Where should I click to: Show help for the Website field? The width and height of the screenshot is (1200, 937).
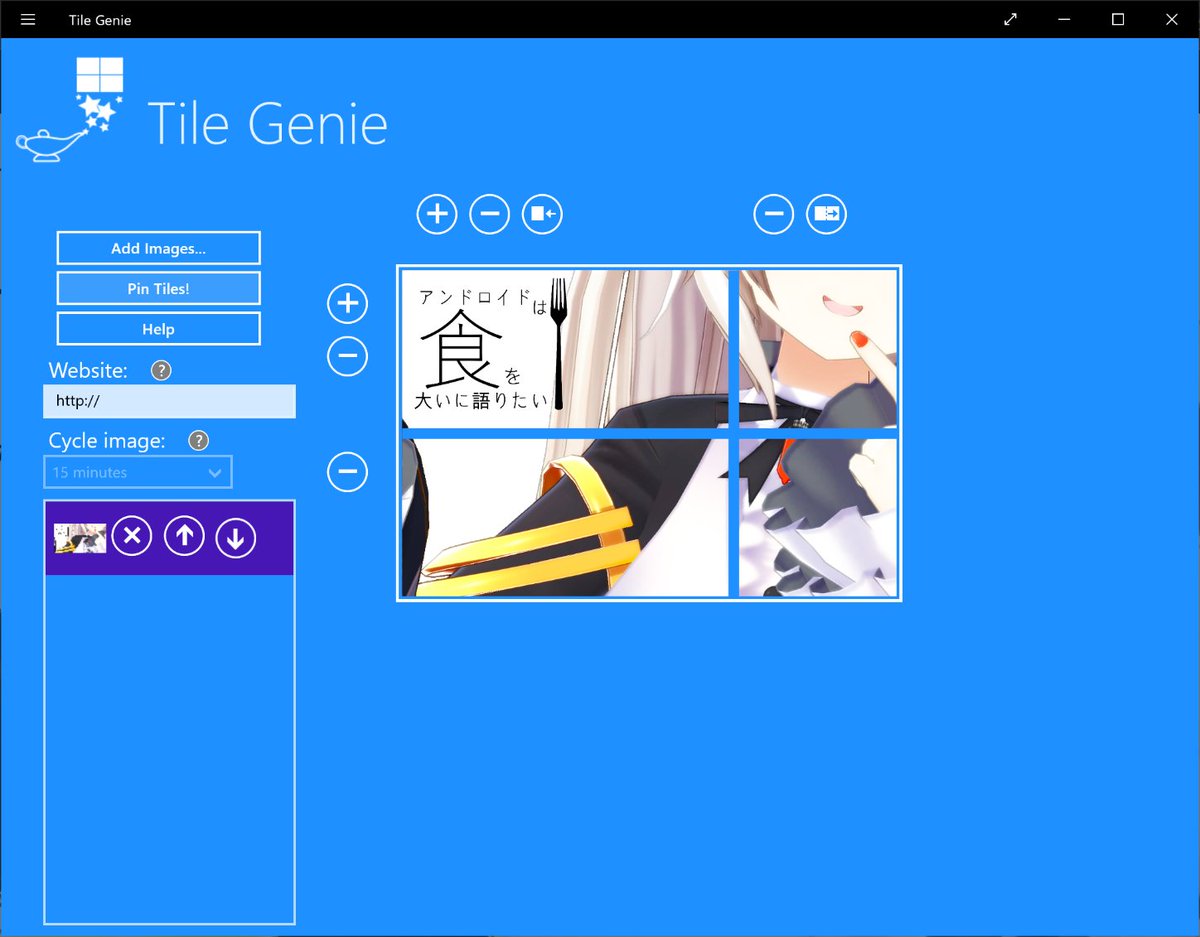(161, 370)
